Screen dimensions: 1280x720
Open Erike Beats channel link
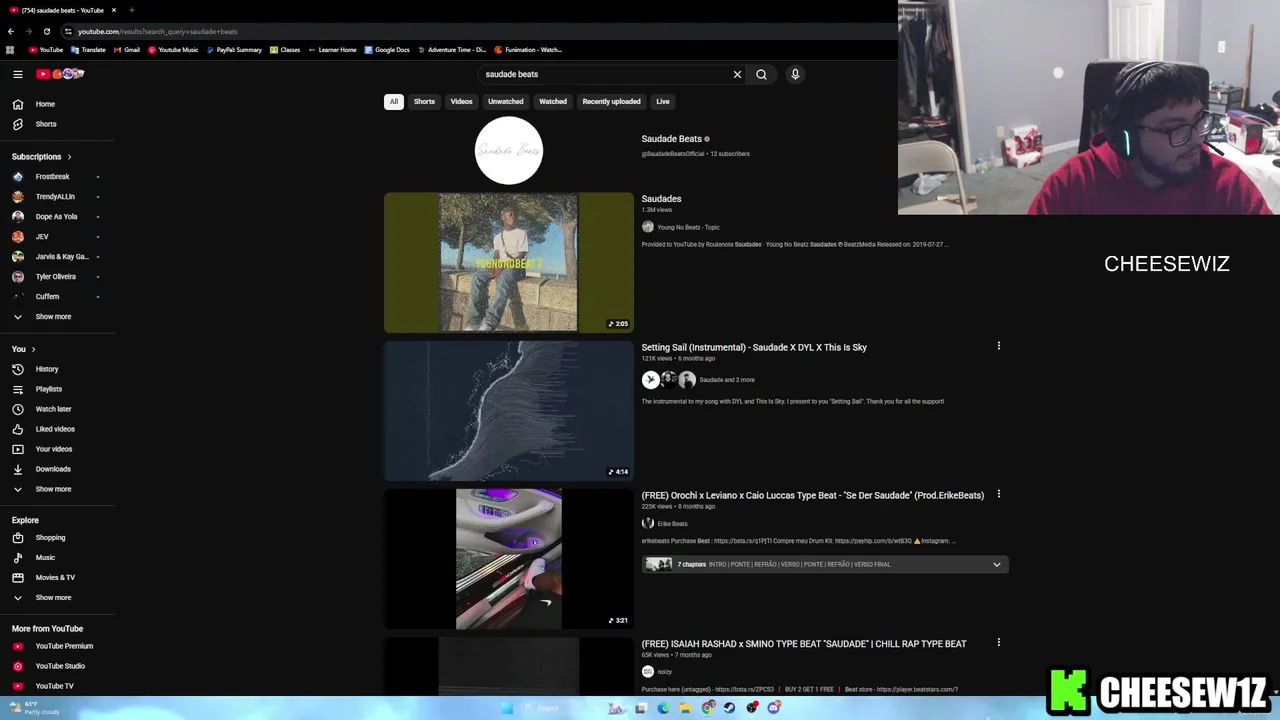coord(672,524)
